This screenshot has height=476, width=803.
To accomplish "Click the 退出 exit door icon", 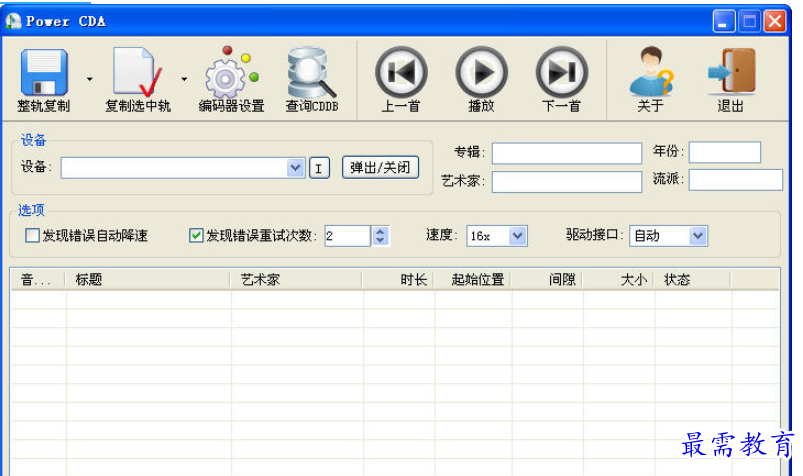I will coord(731,72).
